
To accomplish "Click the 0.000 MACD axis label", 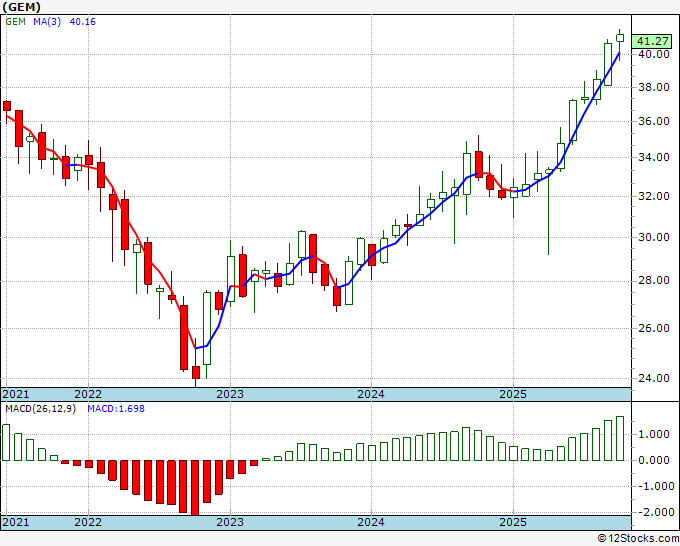I will [x=656, y=460].
